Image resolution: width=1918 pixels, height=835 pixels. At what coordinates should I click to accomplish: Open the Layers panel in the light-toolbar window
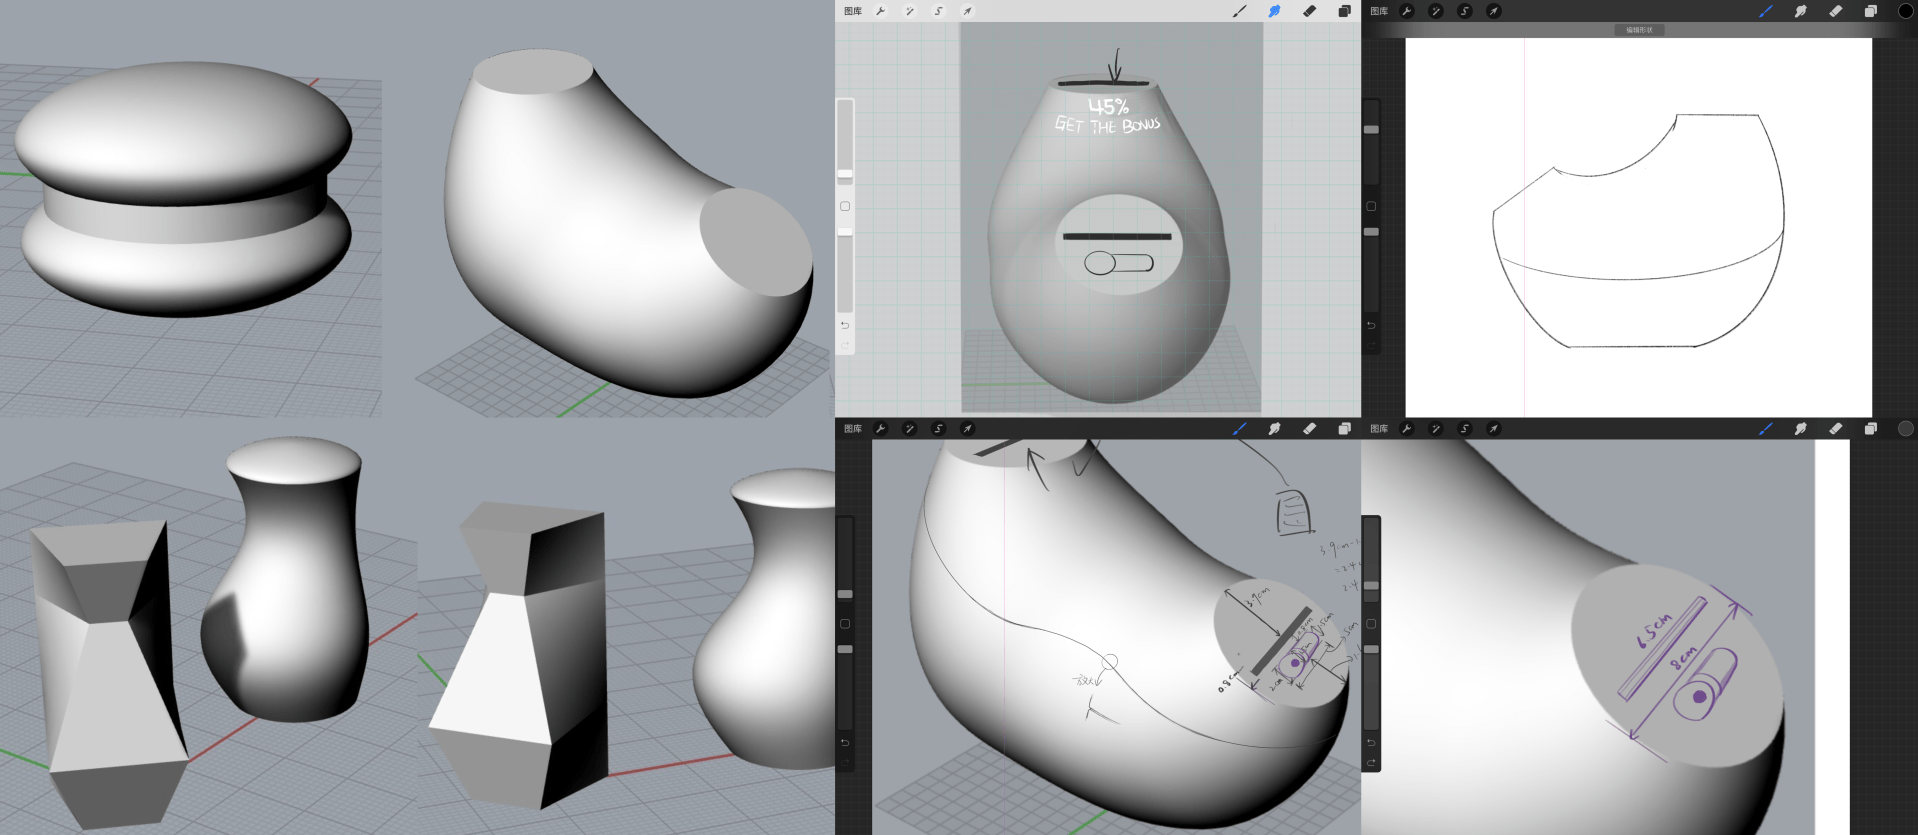[1344, 11]
